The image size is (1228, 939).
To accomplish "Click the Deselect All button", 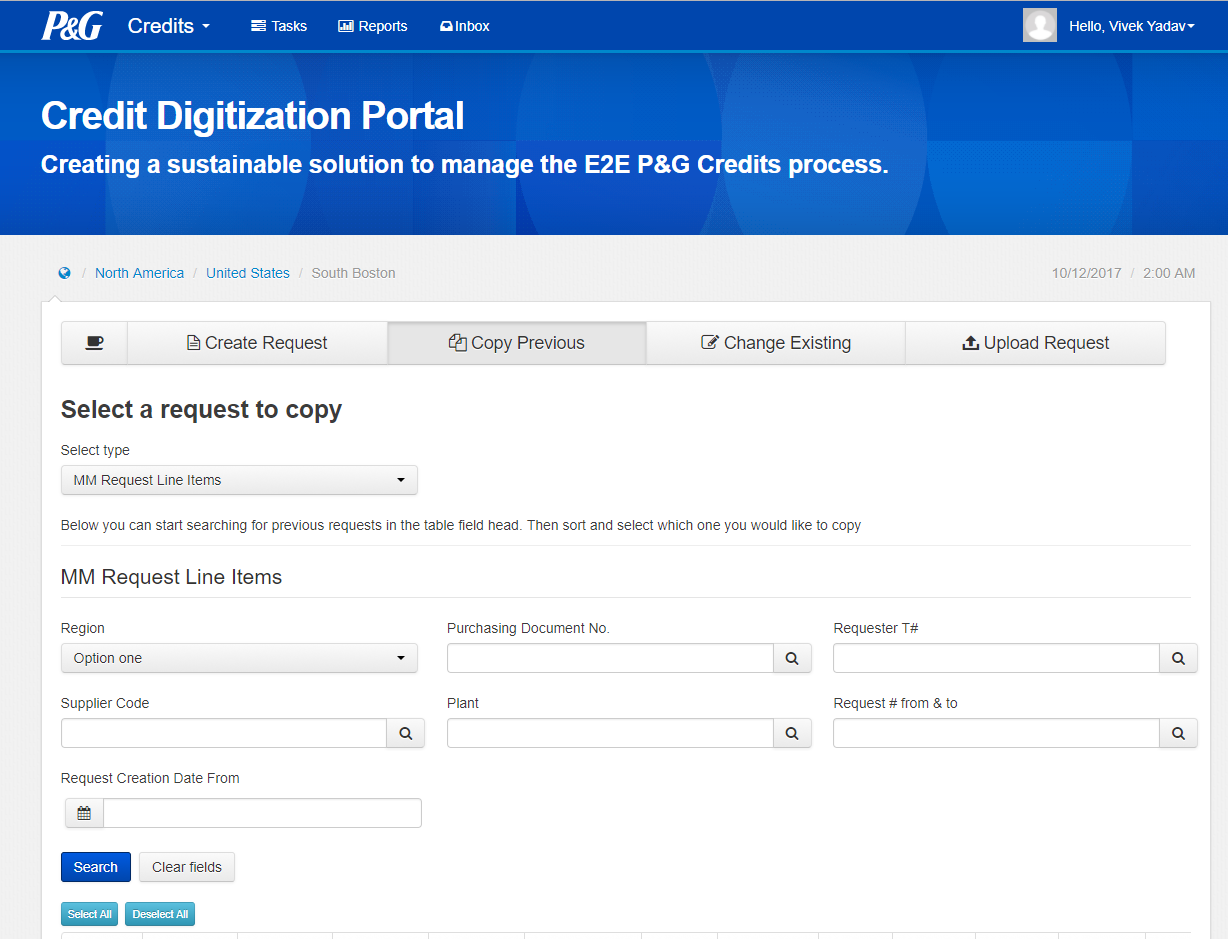I will tap(160, 914).
